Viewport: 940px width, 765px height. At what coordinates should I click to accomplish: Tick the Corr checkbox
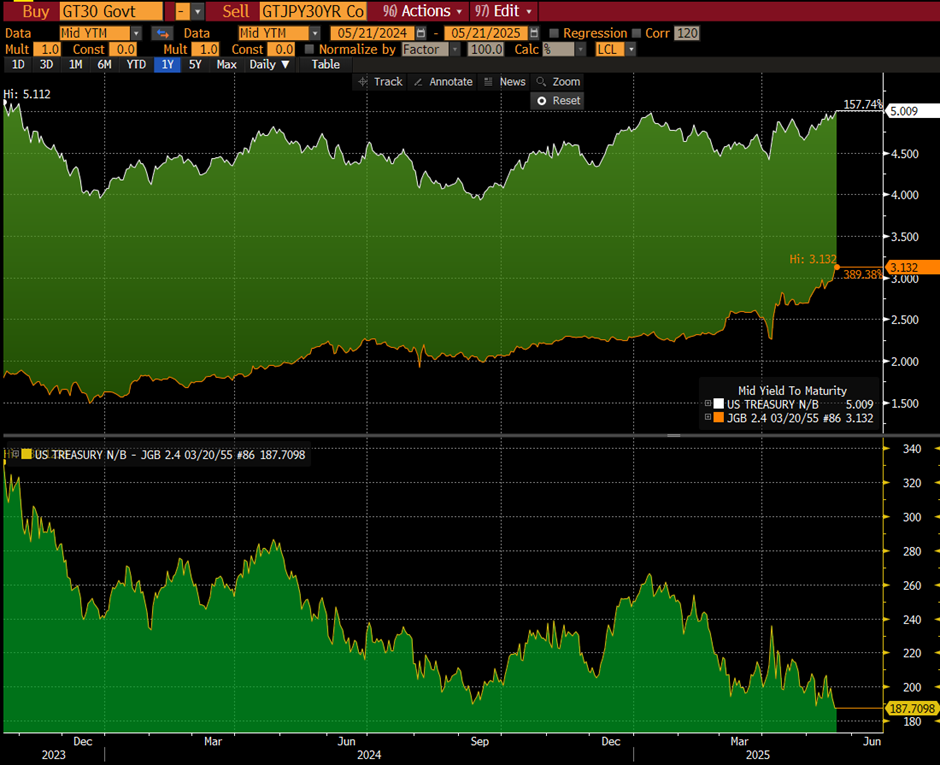[x=636, y=33]
